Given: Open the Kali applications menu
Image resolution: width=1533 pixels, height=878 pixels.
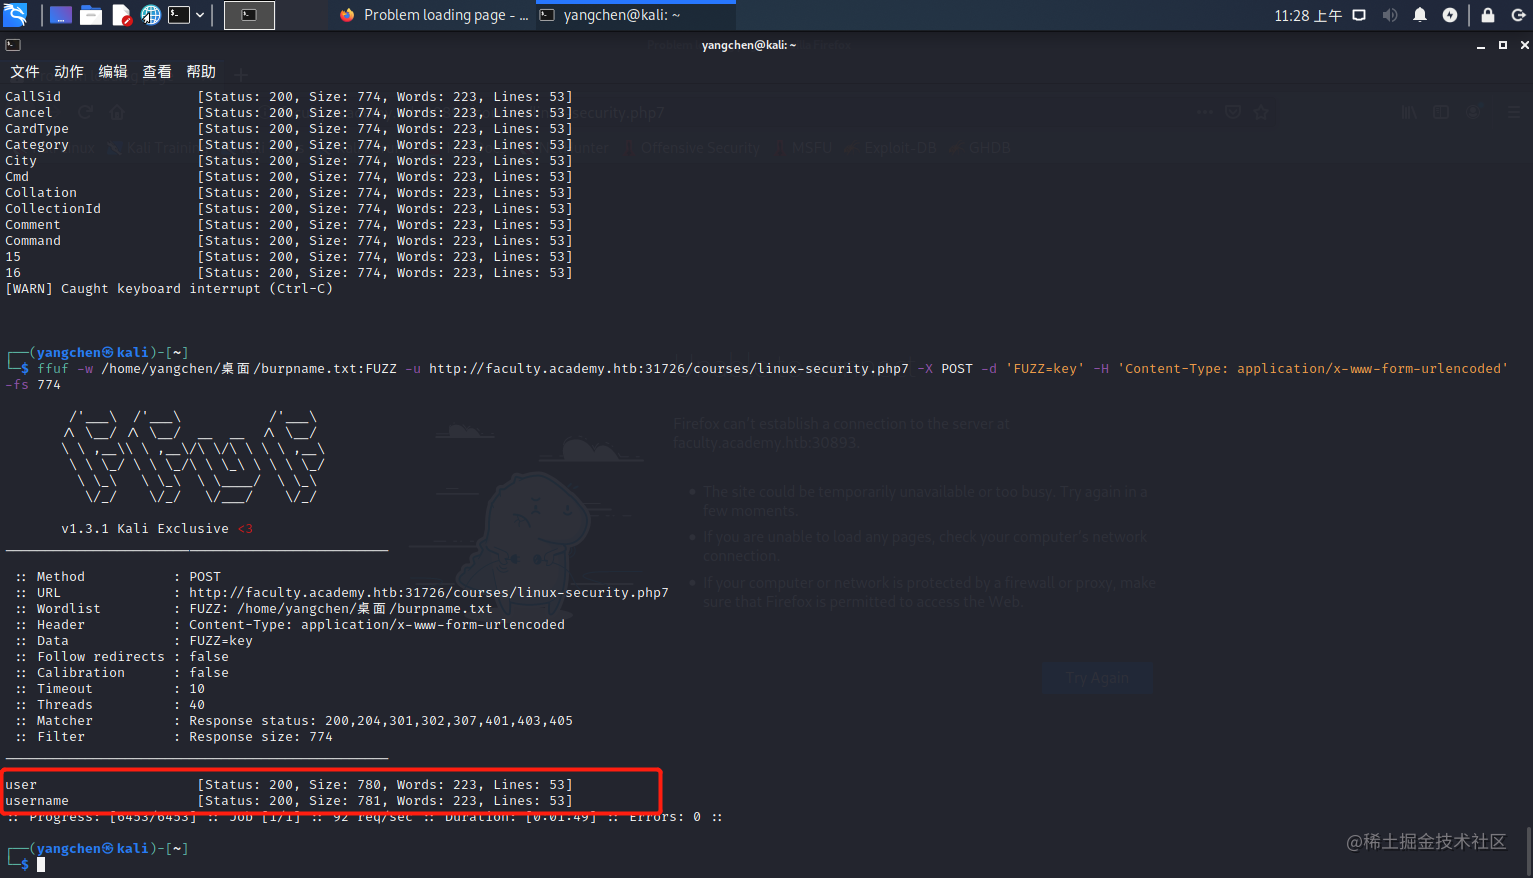Looking at the screenshot, I should point(15,15).
